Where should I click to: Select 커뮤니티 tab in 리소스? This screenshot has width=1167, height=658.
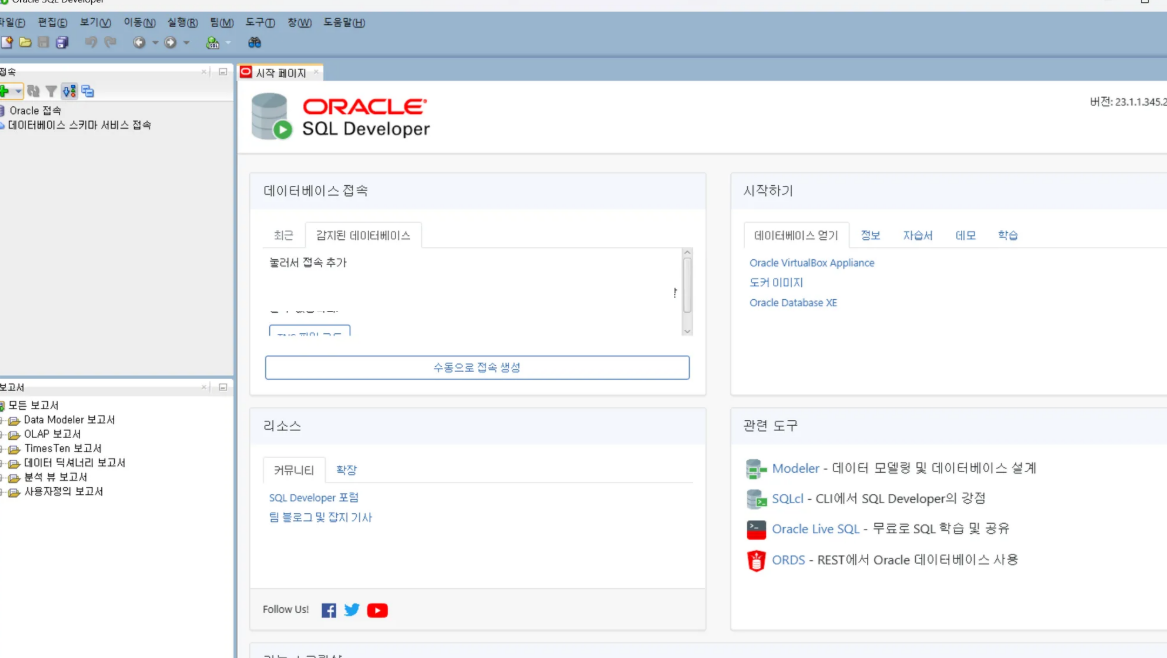[x=294, y=470]
